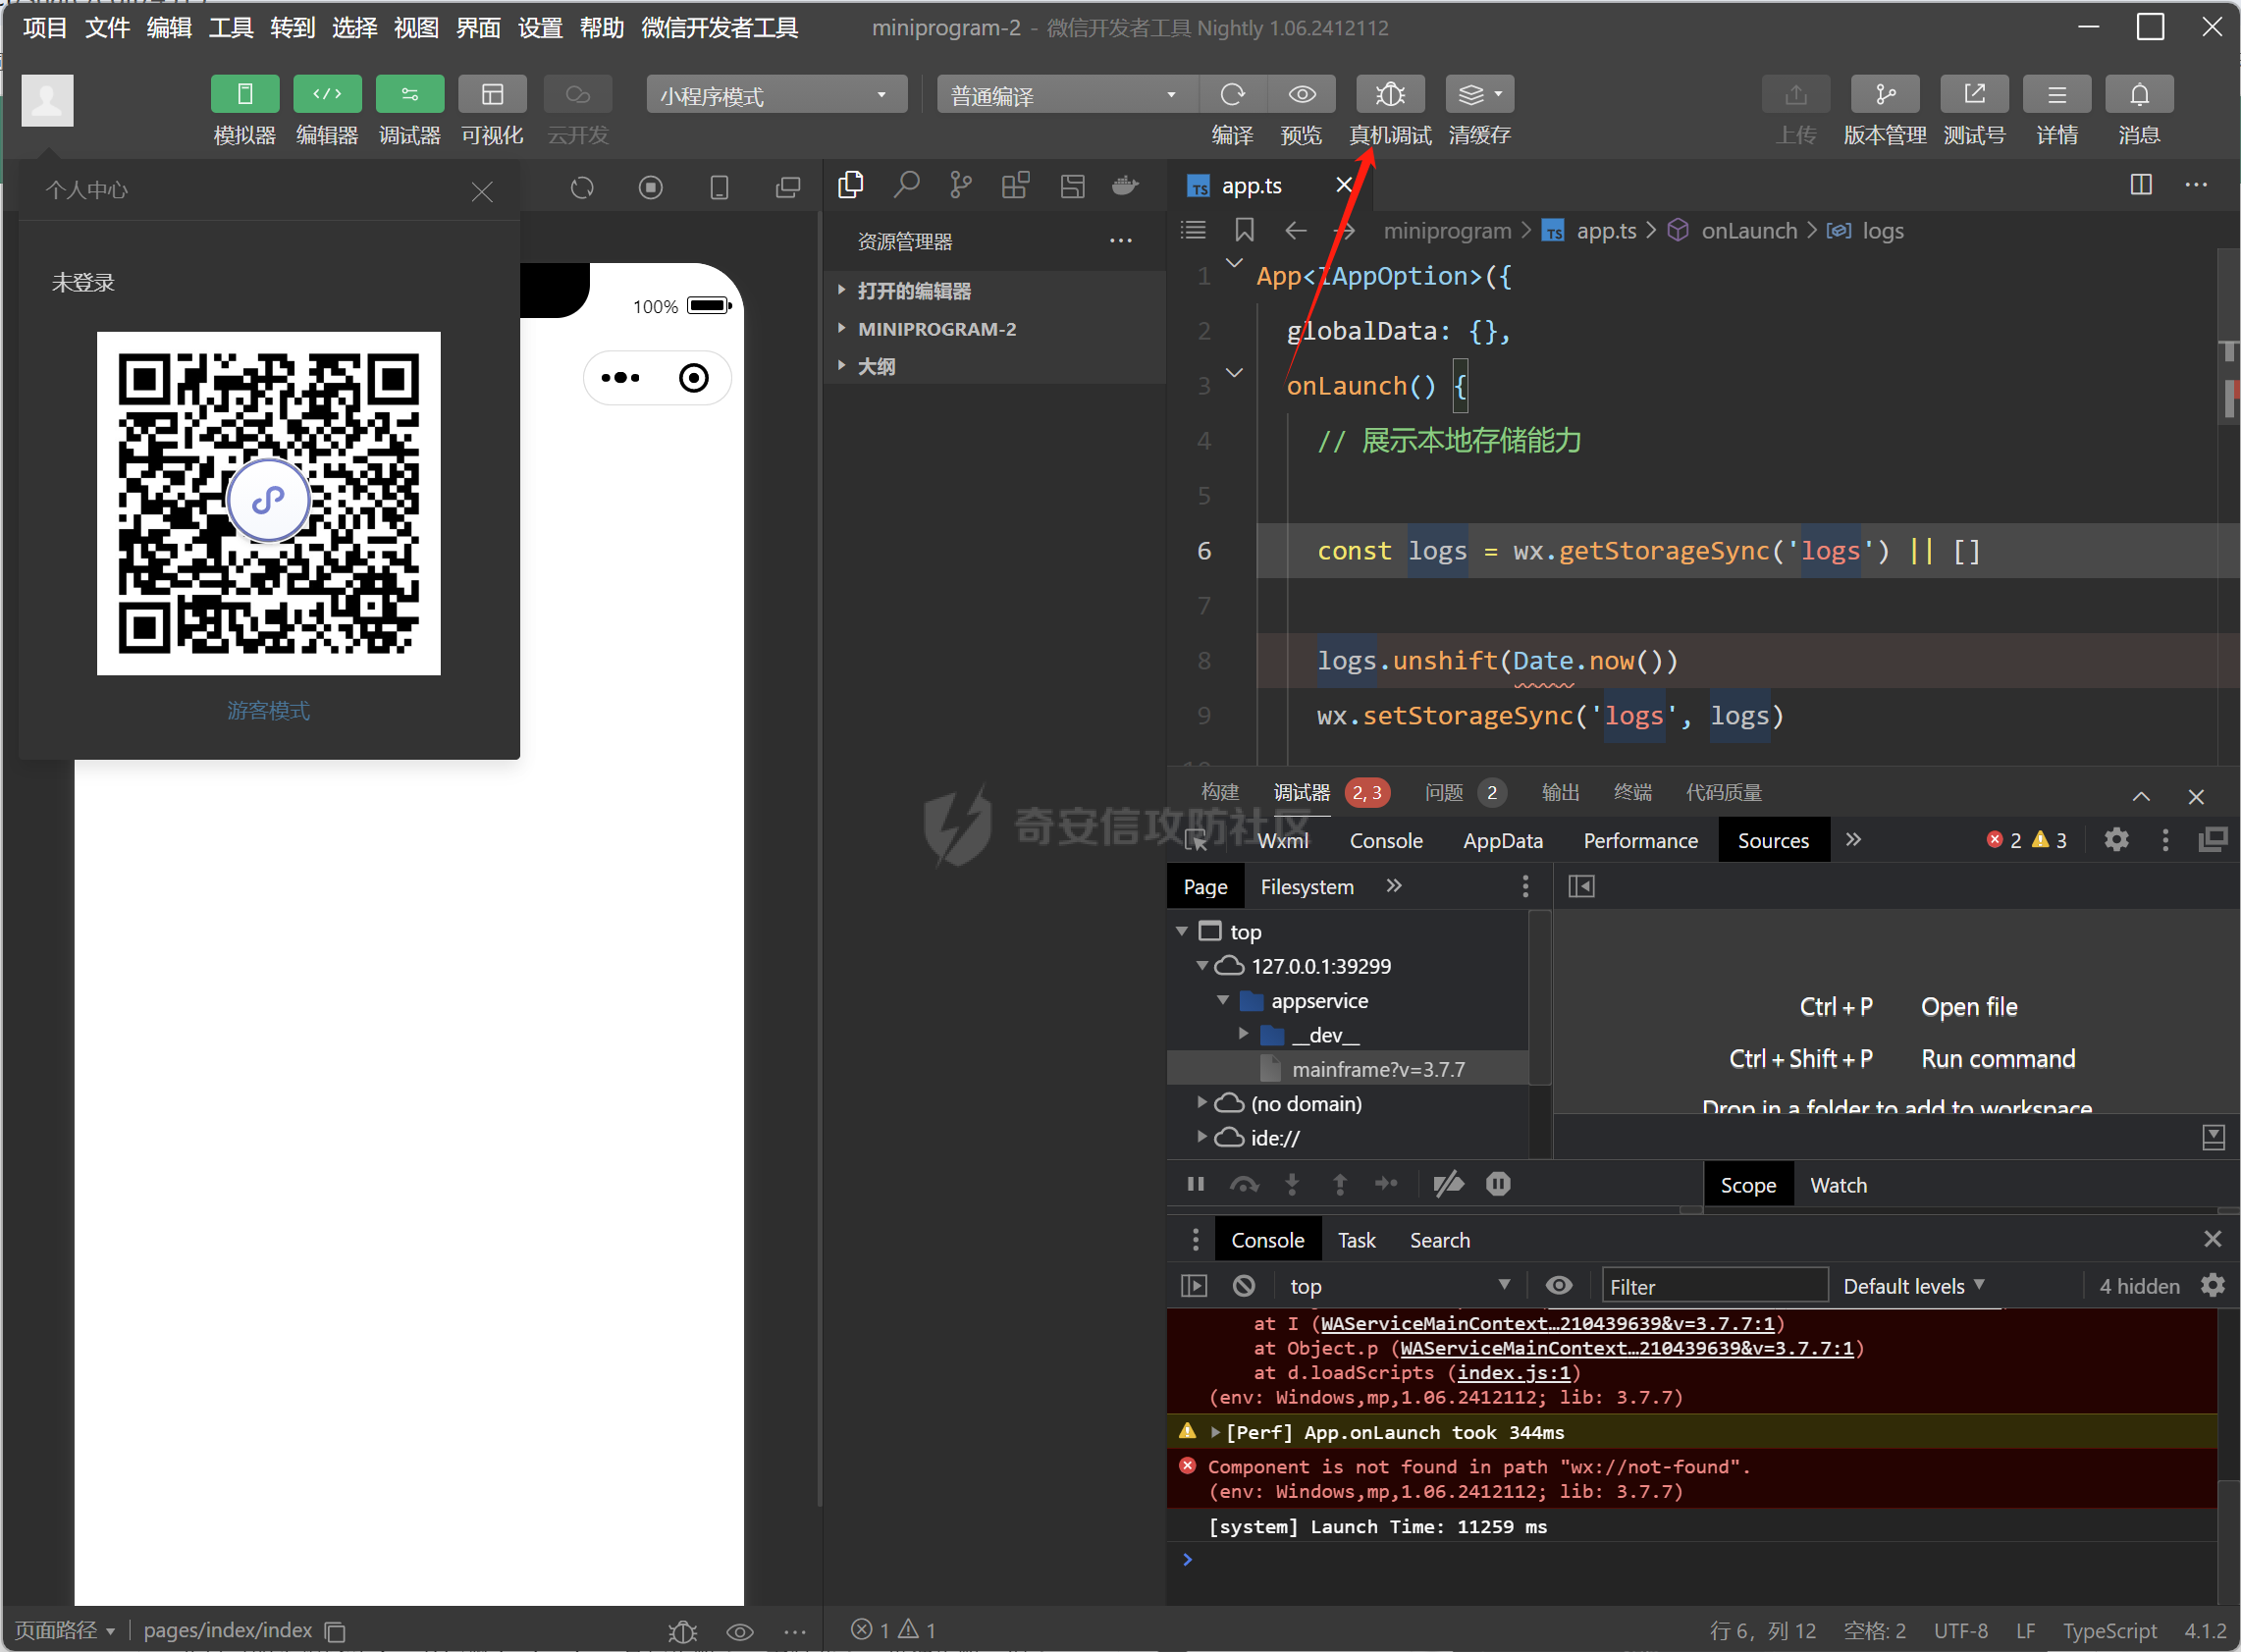Open the AppData devtools tab

[x=1502, y=840]
